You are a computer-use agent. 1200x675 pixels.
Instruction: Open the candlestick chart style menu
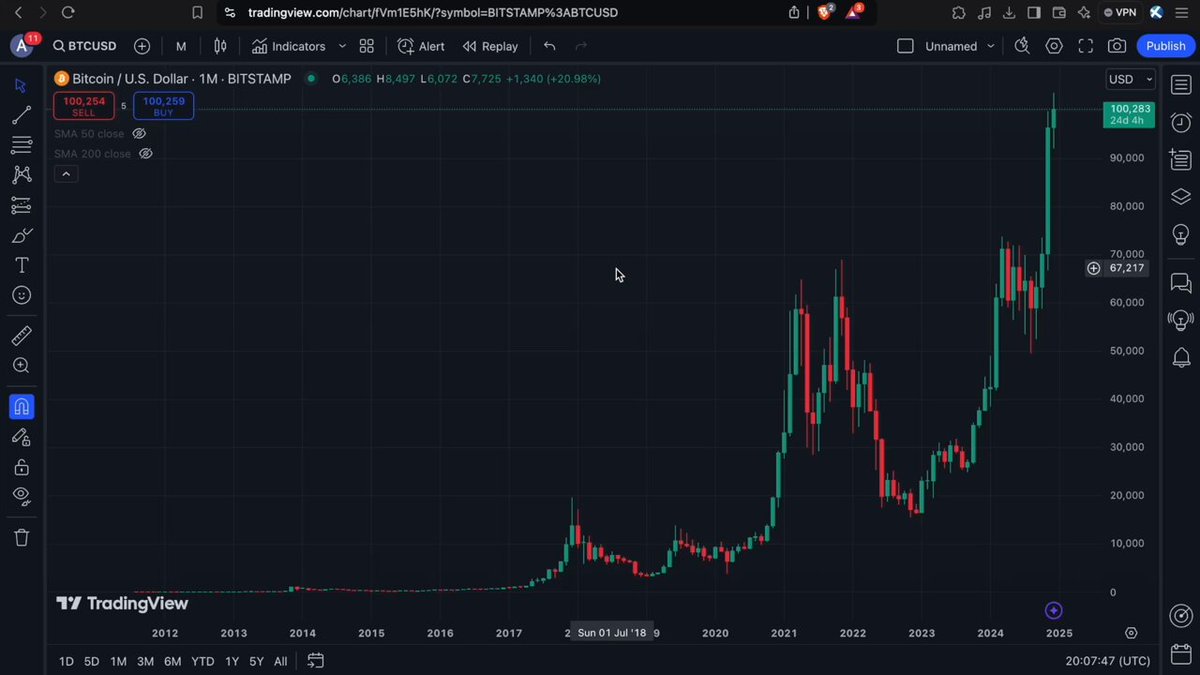tap(220, 46)
